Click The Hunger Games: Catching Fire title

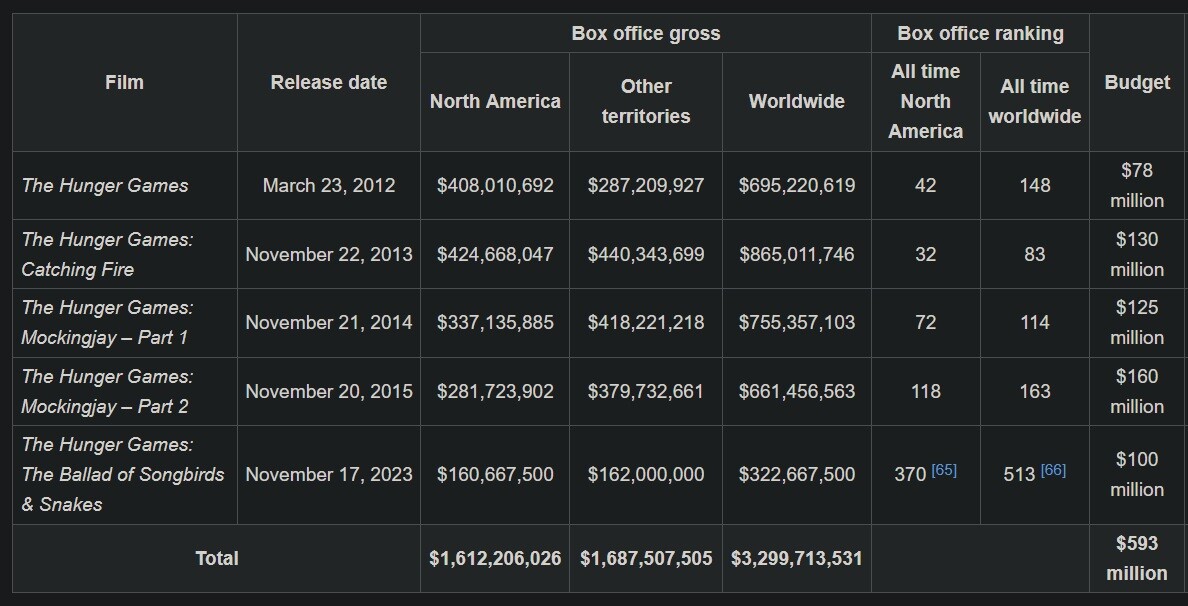coord(107,254)
